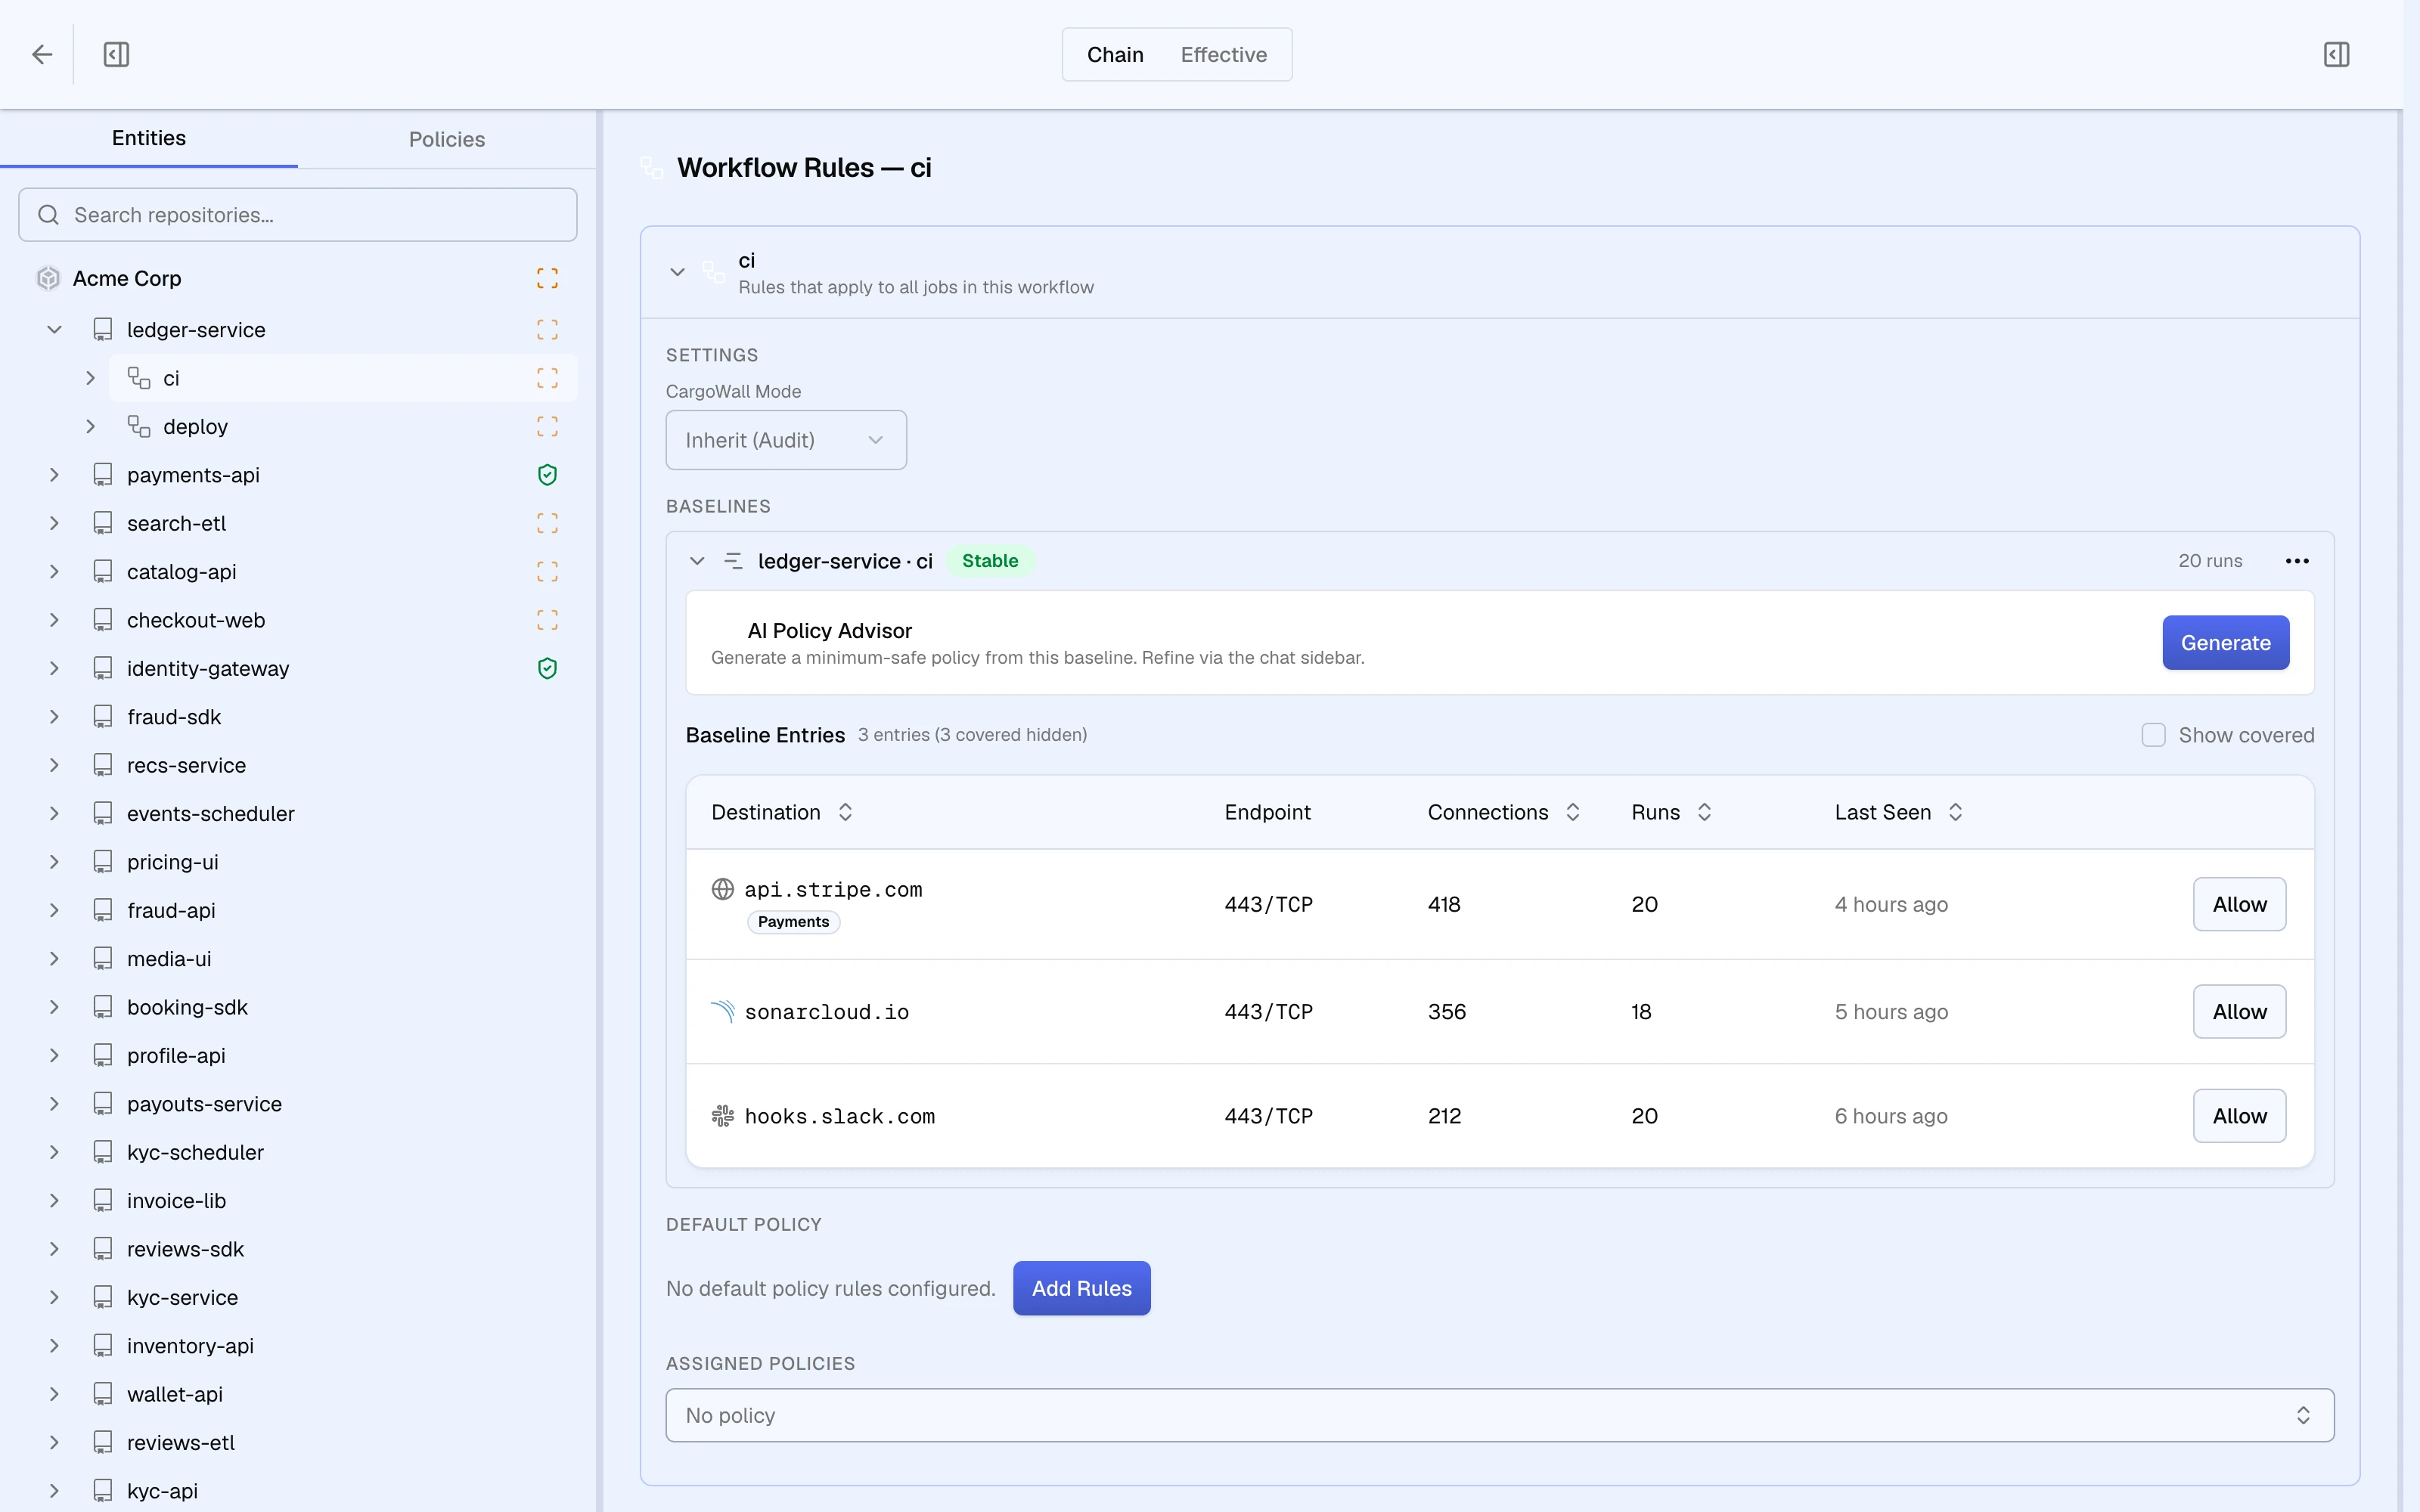Screen dimensions: 2420x1512
Task: Switch to the Effective view
Action: point(1223,54)
